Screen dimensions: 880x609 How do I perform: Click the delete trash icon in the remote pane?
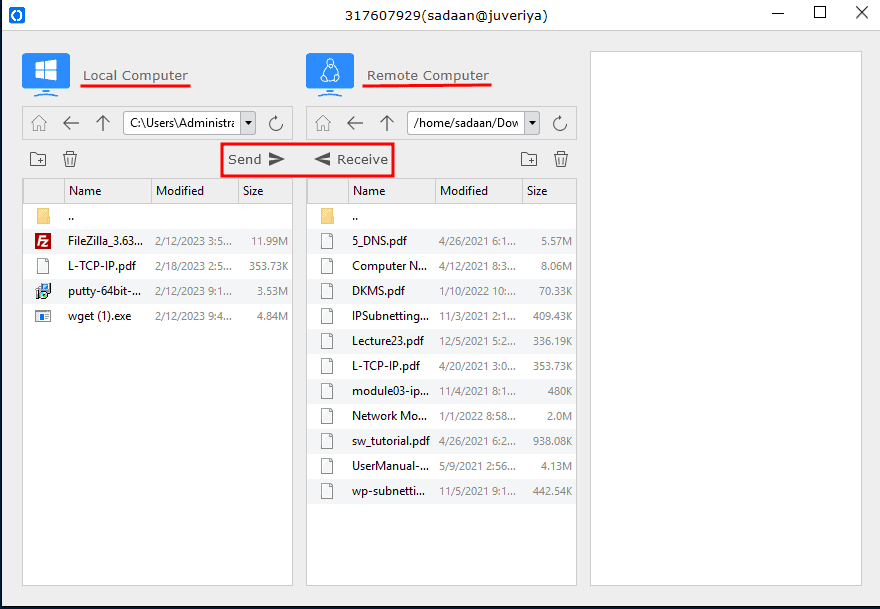(x=561, y=159)
